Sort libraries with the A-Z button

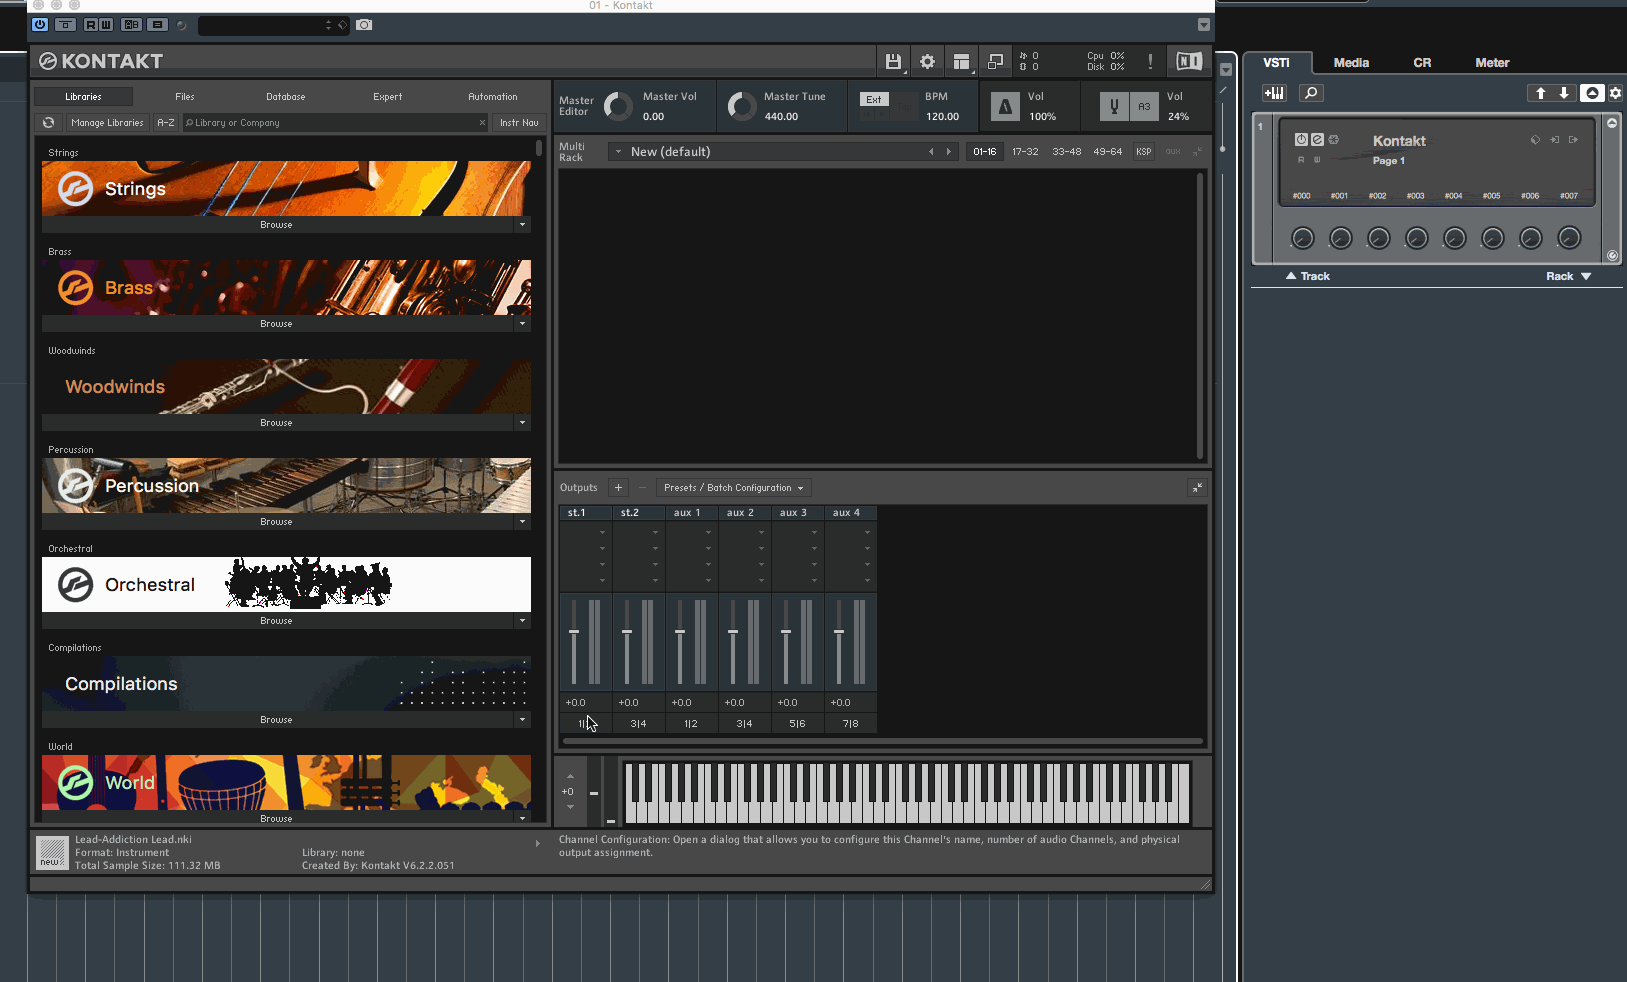(x=166, y=122)
